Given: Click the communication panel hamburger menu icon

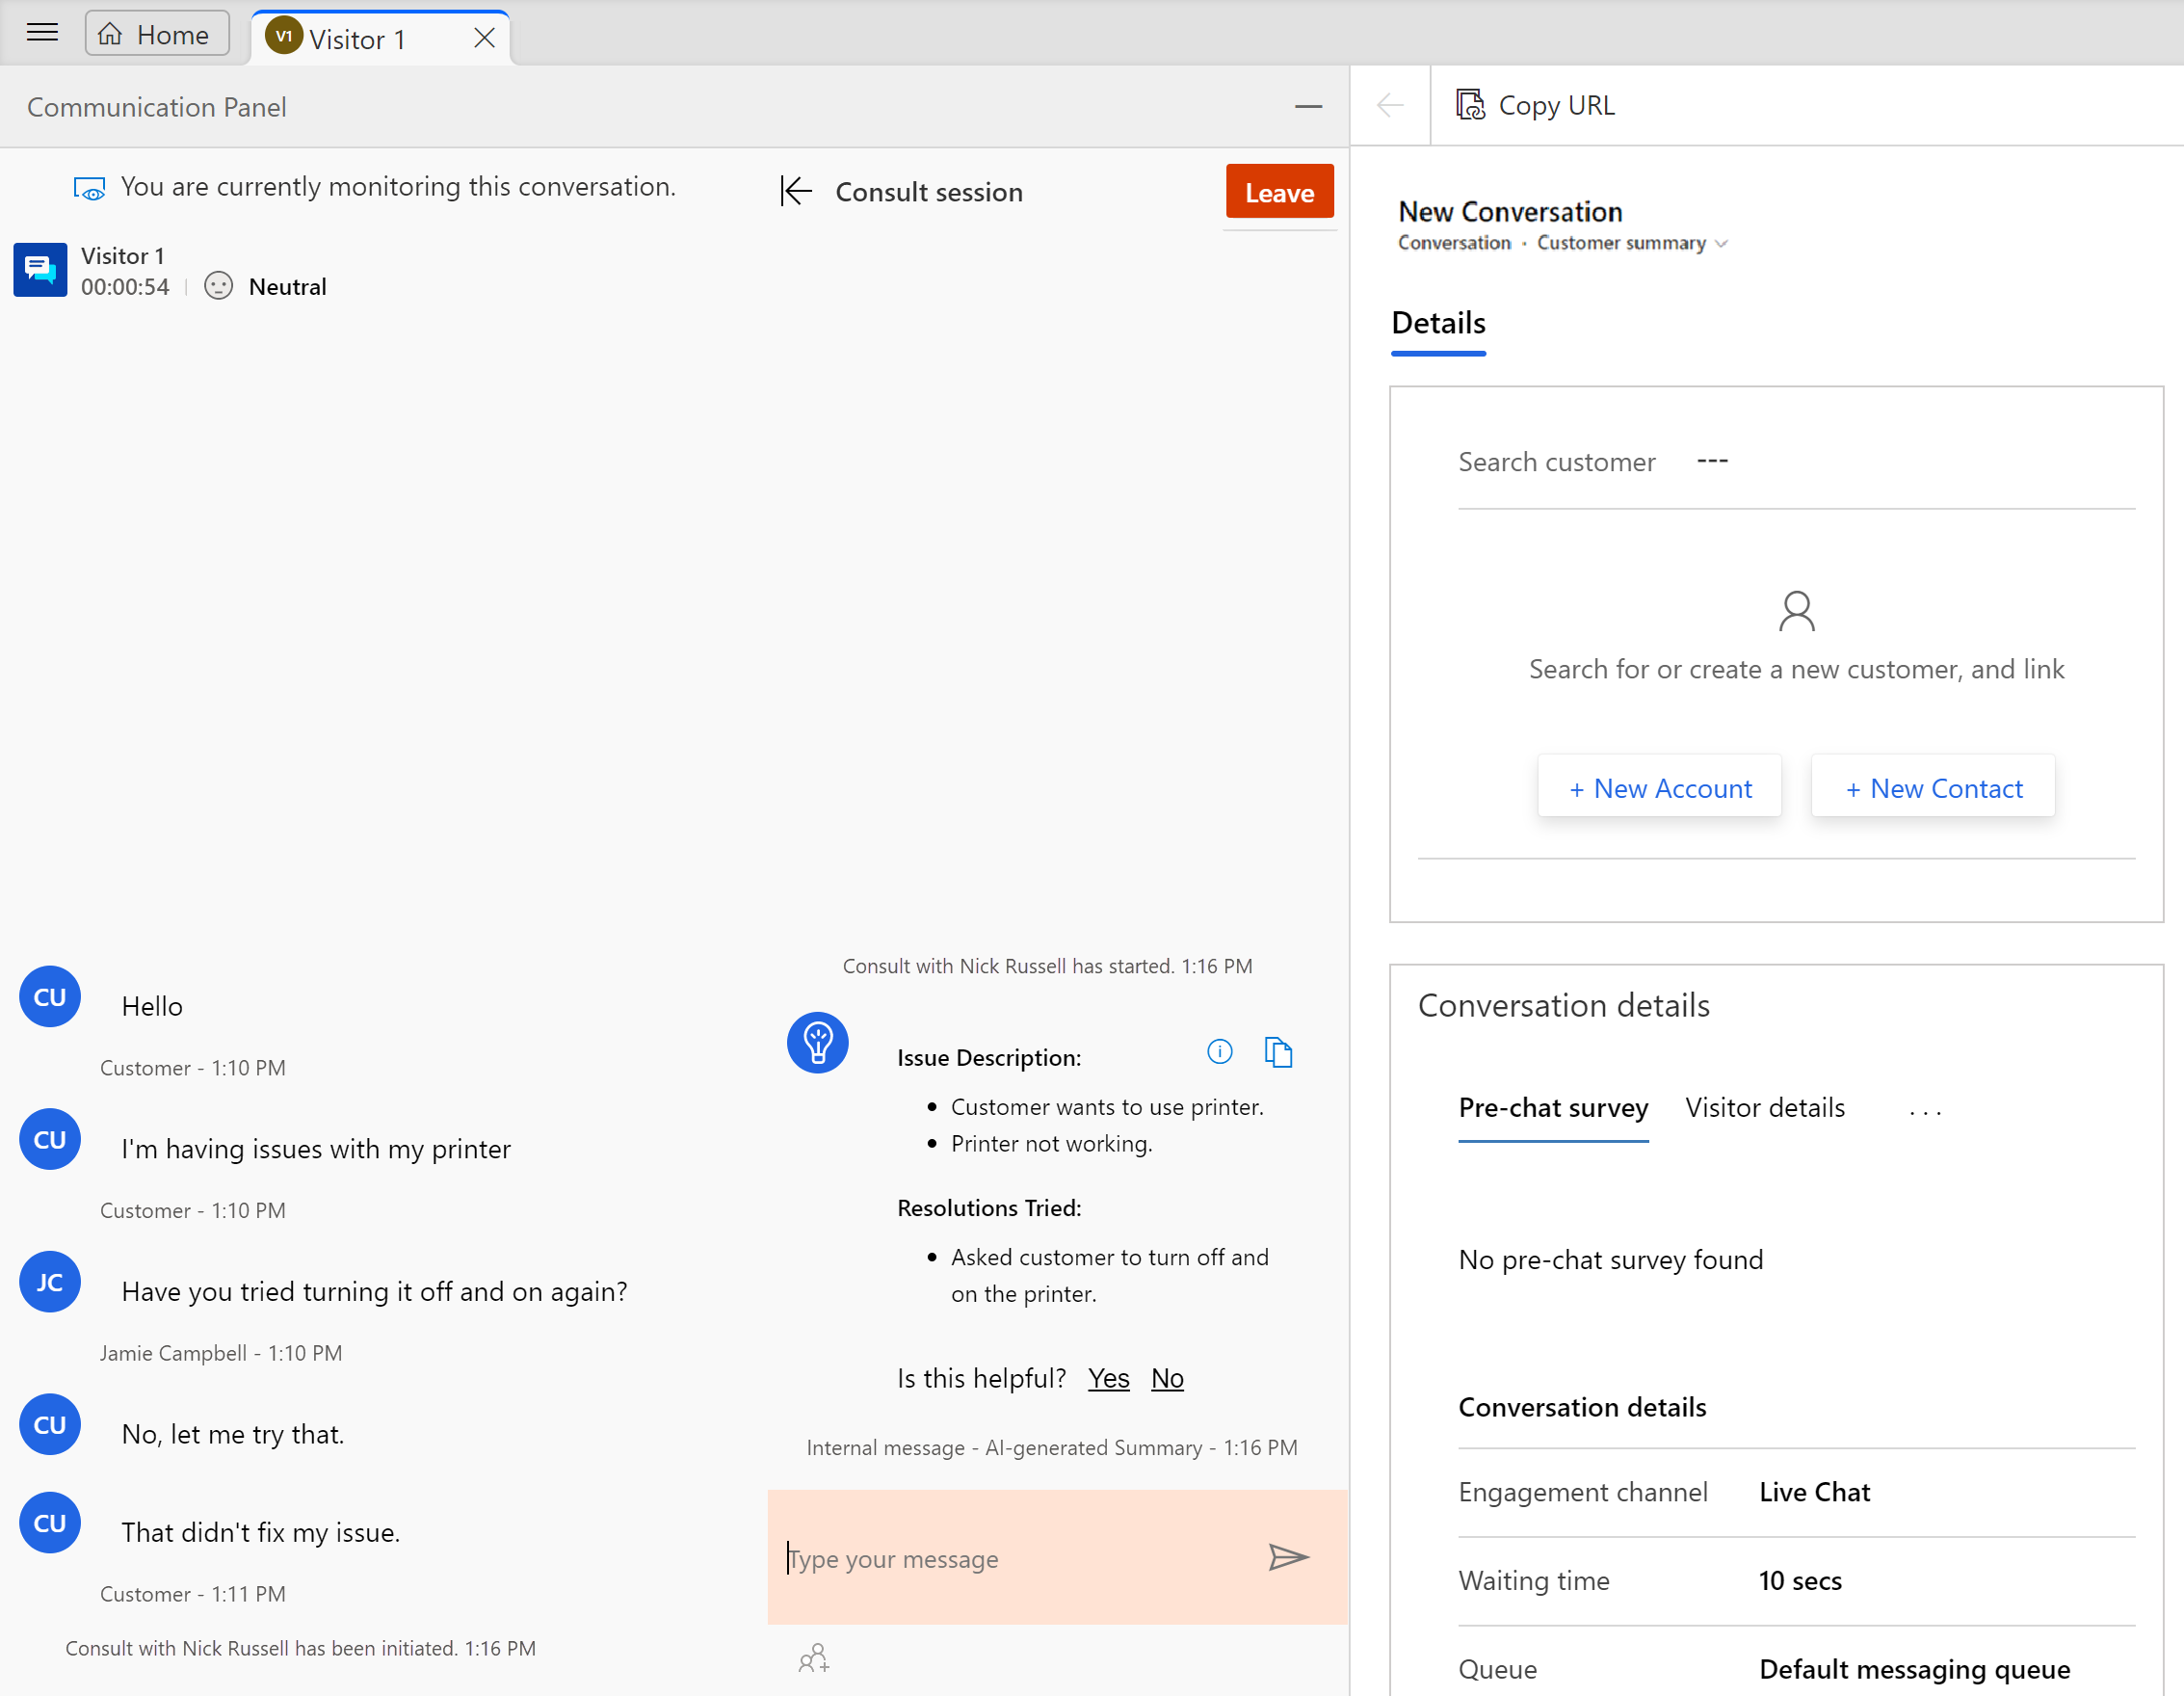Looking at the screenshot, I should [x=42, y=30].
